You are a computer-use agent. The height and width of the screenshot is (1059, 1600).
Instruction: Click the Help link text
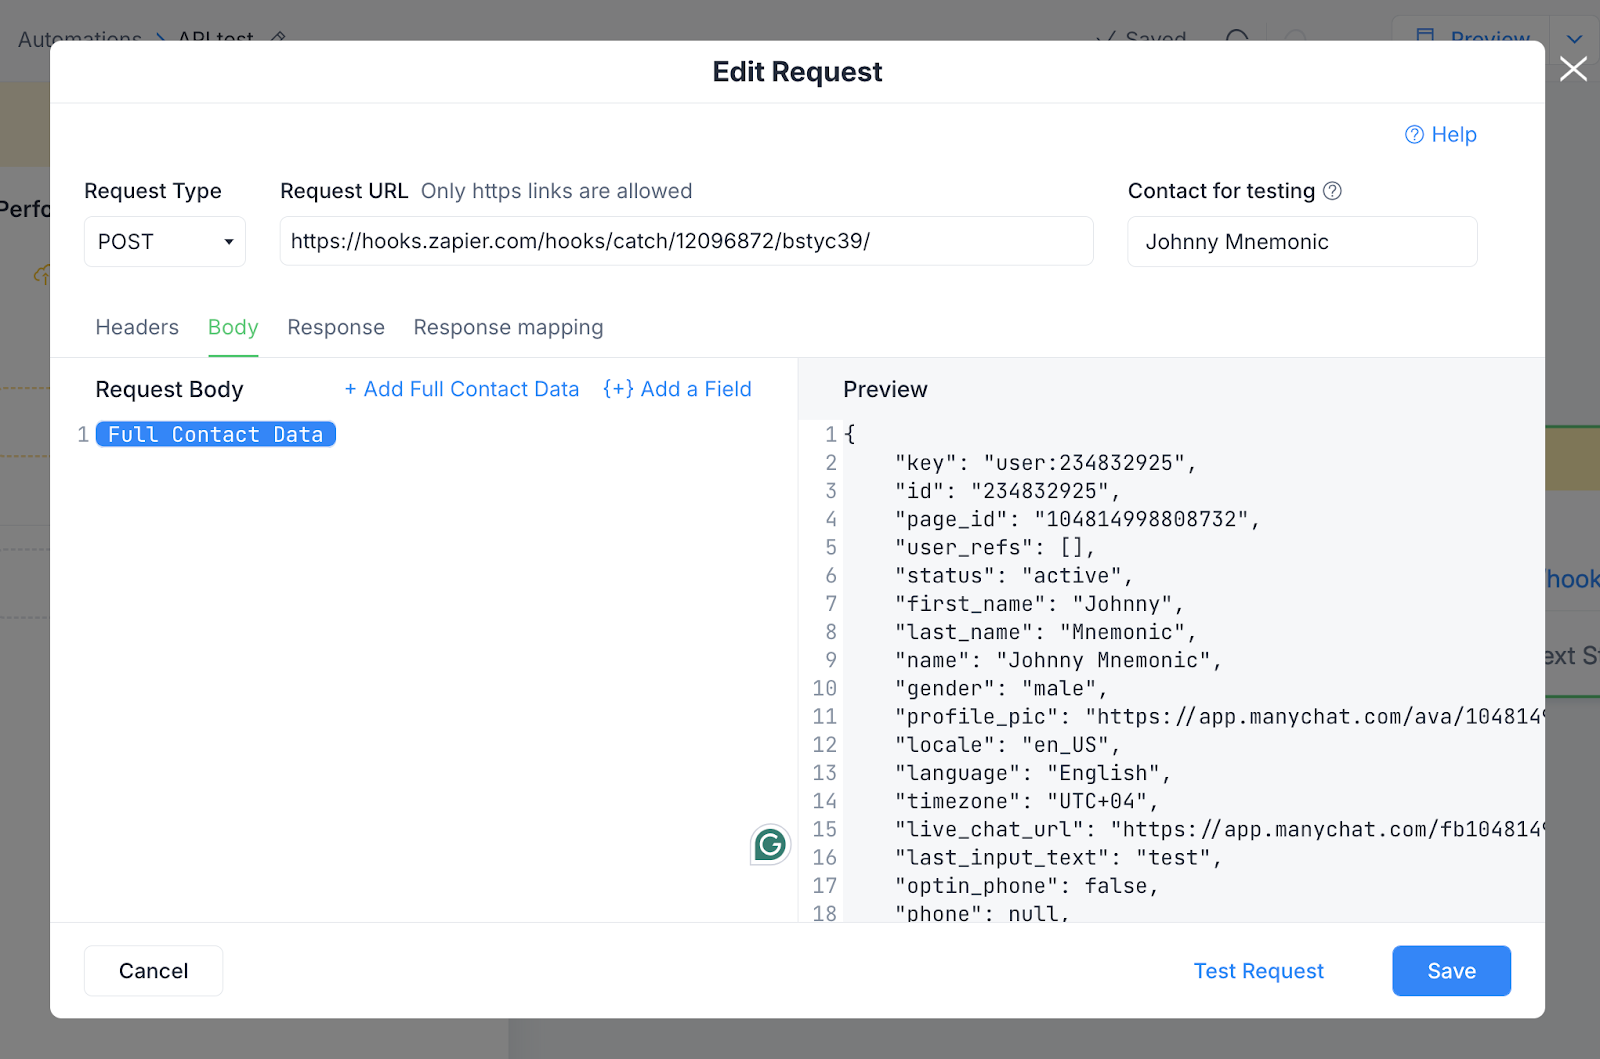1453,135
